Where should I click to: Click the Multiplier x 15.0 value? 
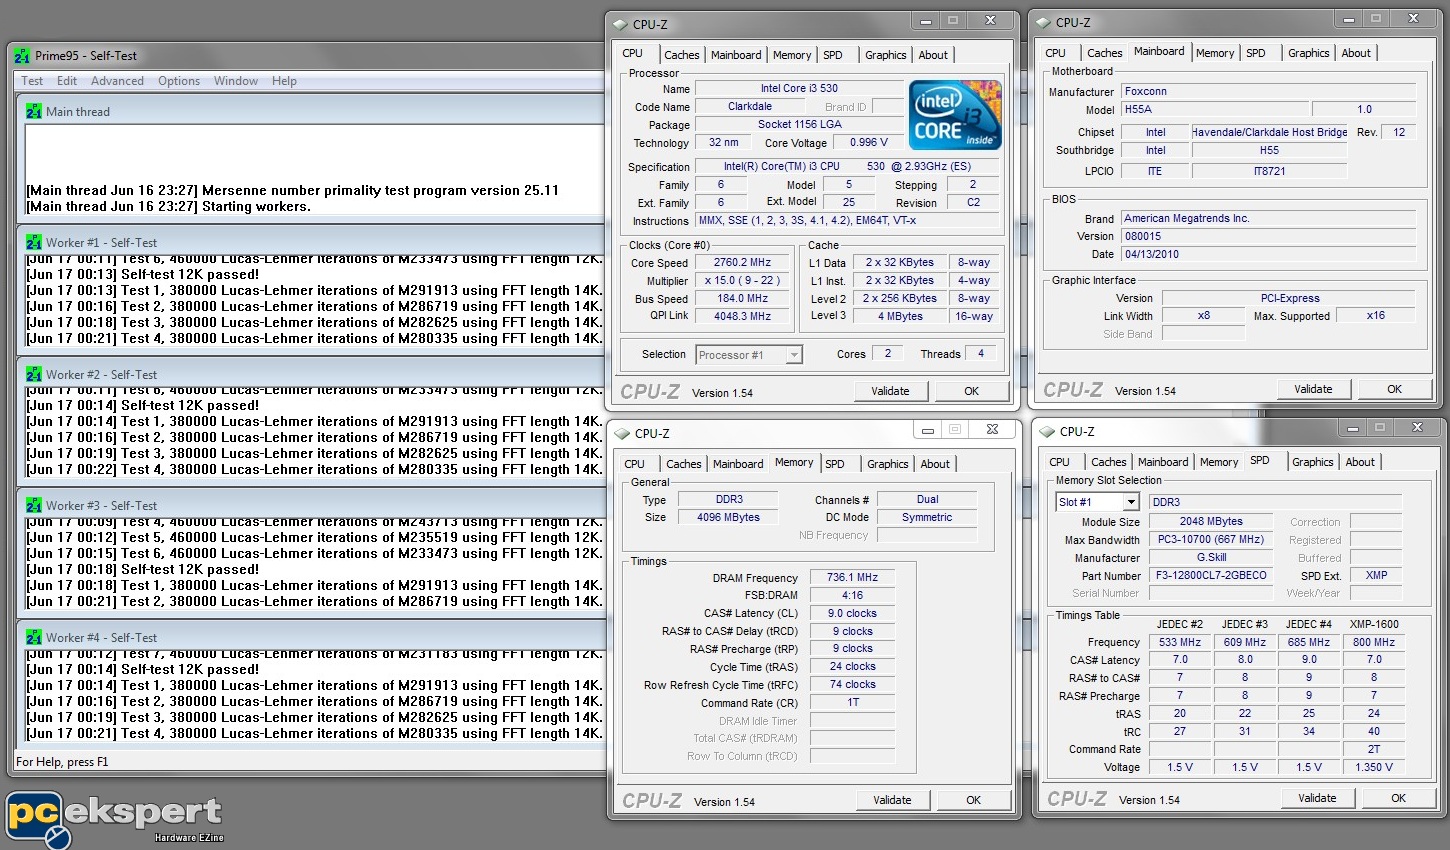click(742, 281)
